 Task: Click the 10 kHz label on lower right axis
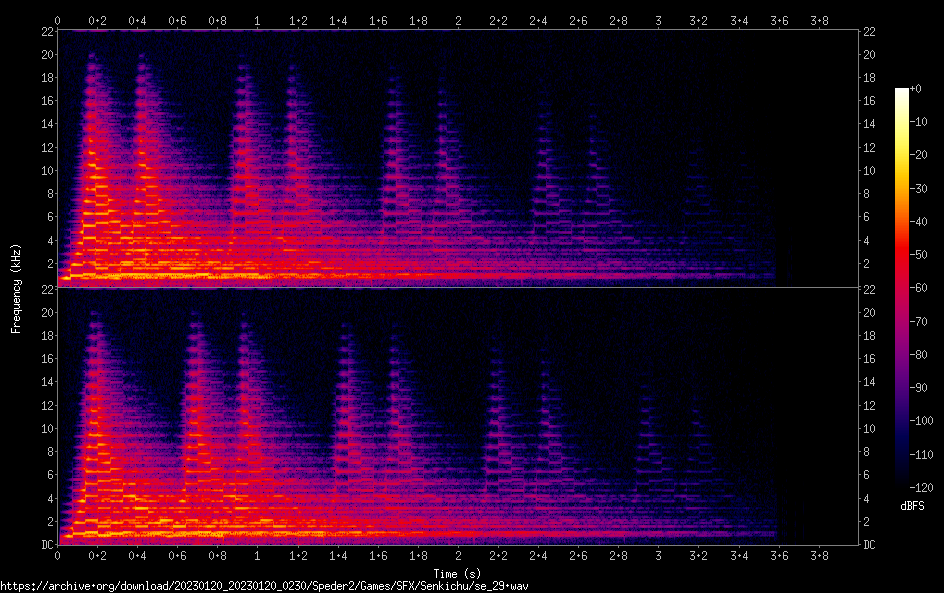tap(870, 428)
